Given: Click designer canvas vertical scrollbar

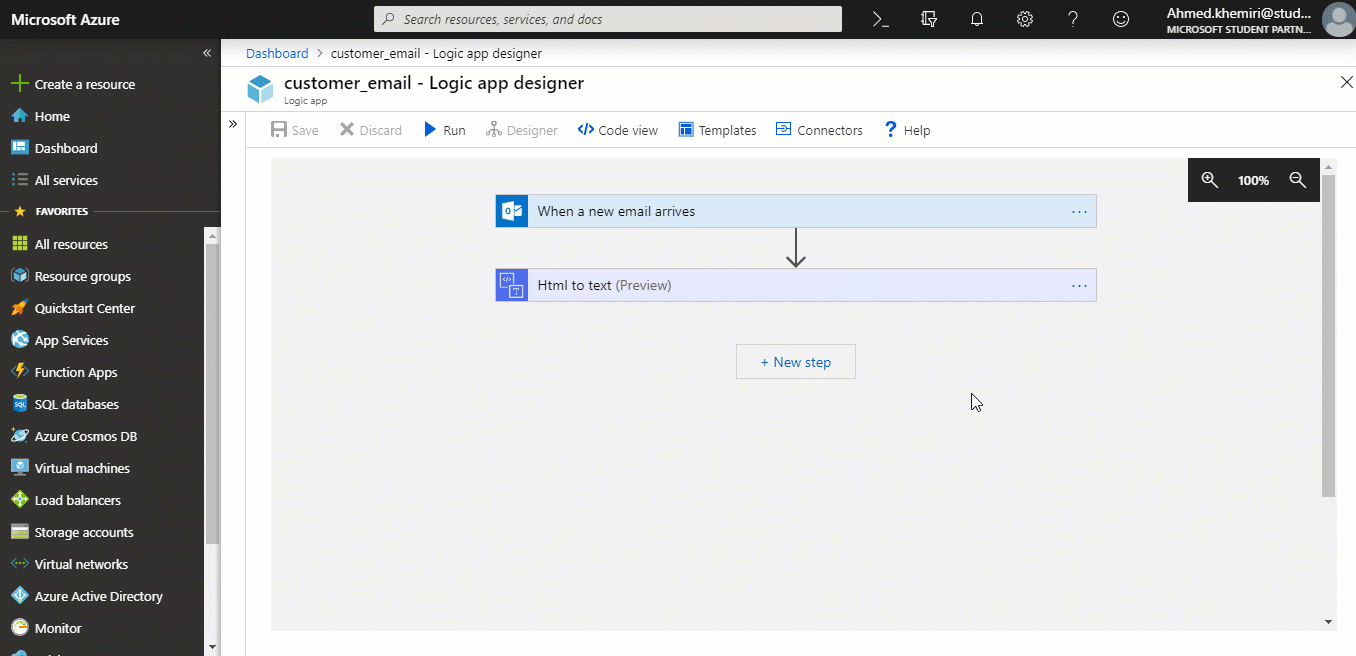Looking at the screenshot, I should click(x=1328, y=335).
